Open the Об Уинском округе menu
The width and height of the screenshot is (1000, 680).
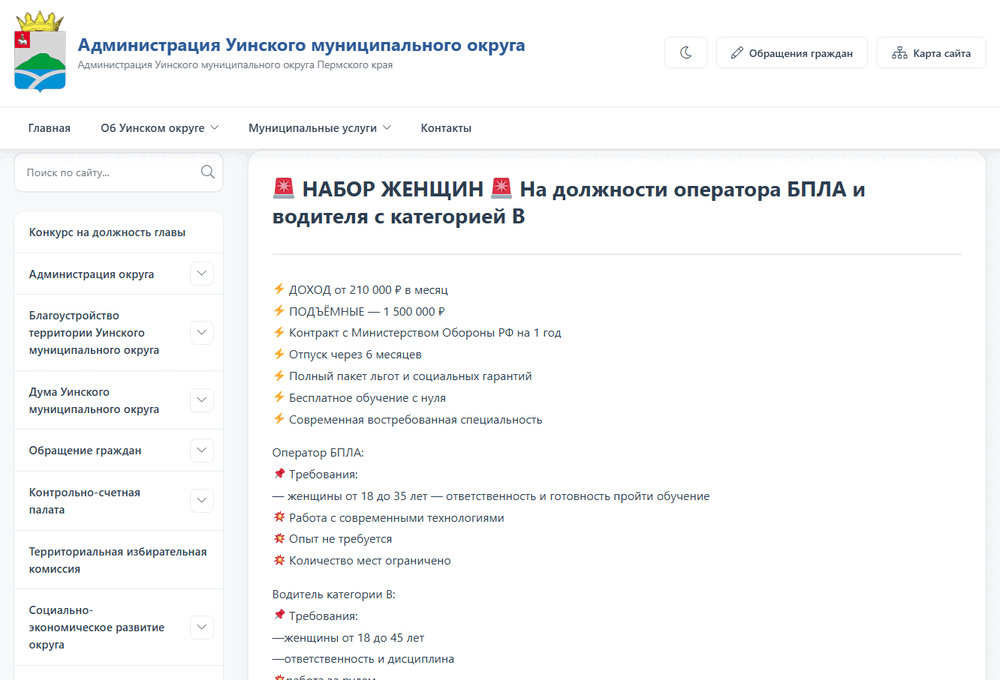click(x=159, y=128)
